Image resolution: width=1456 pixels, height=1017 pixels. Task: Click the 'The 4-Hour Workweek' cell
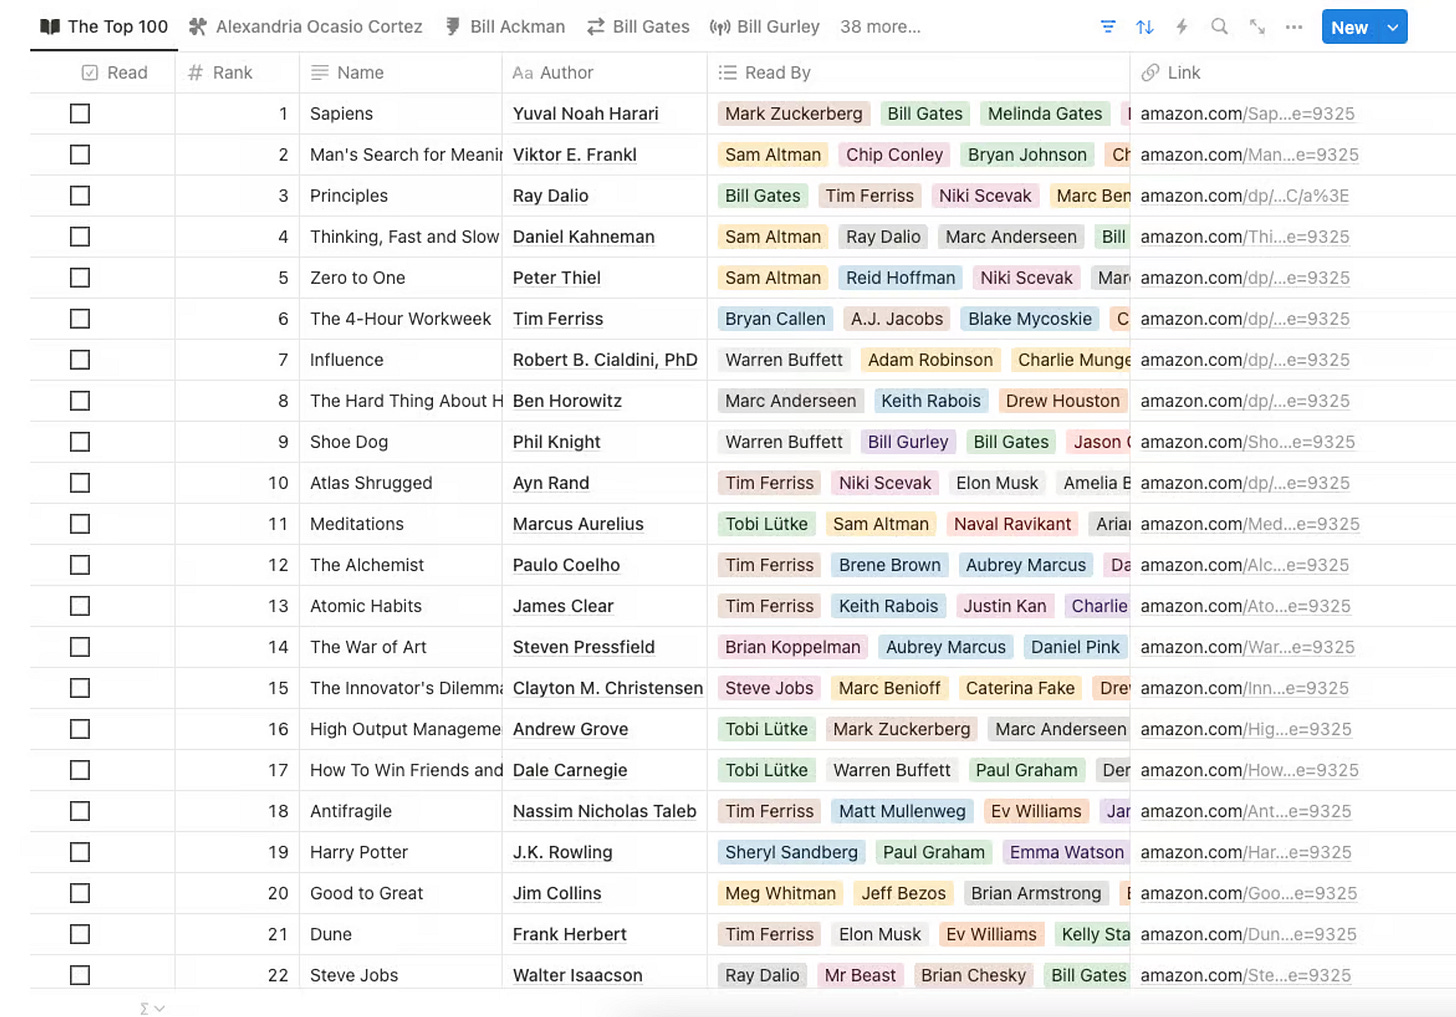[400, 319]
